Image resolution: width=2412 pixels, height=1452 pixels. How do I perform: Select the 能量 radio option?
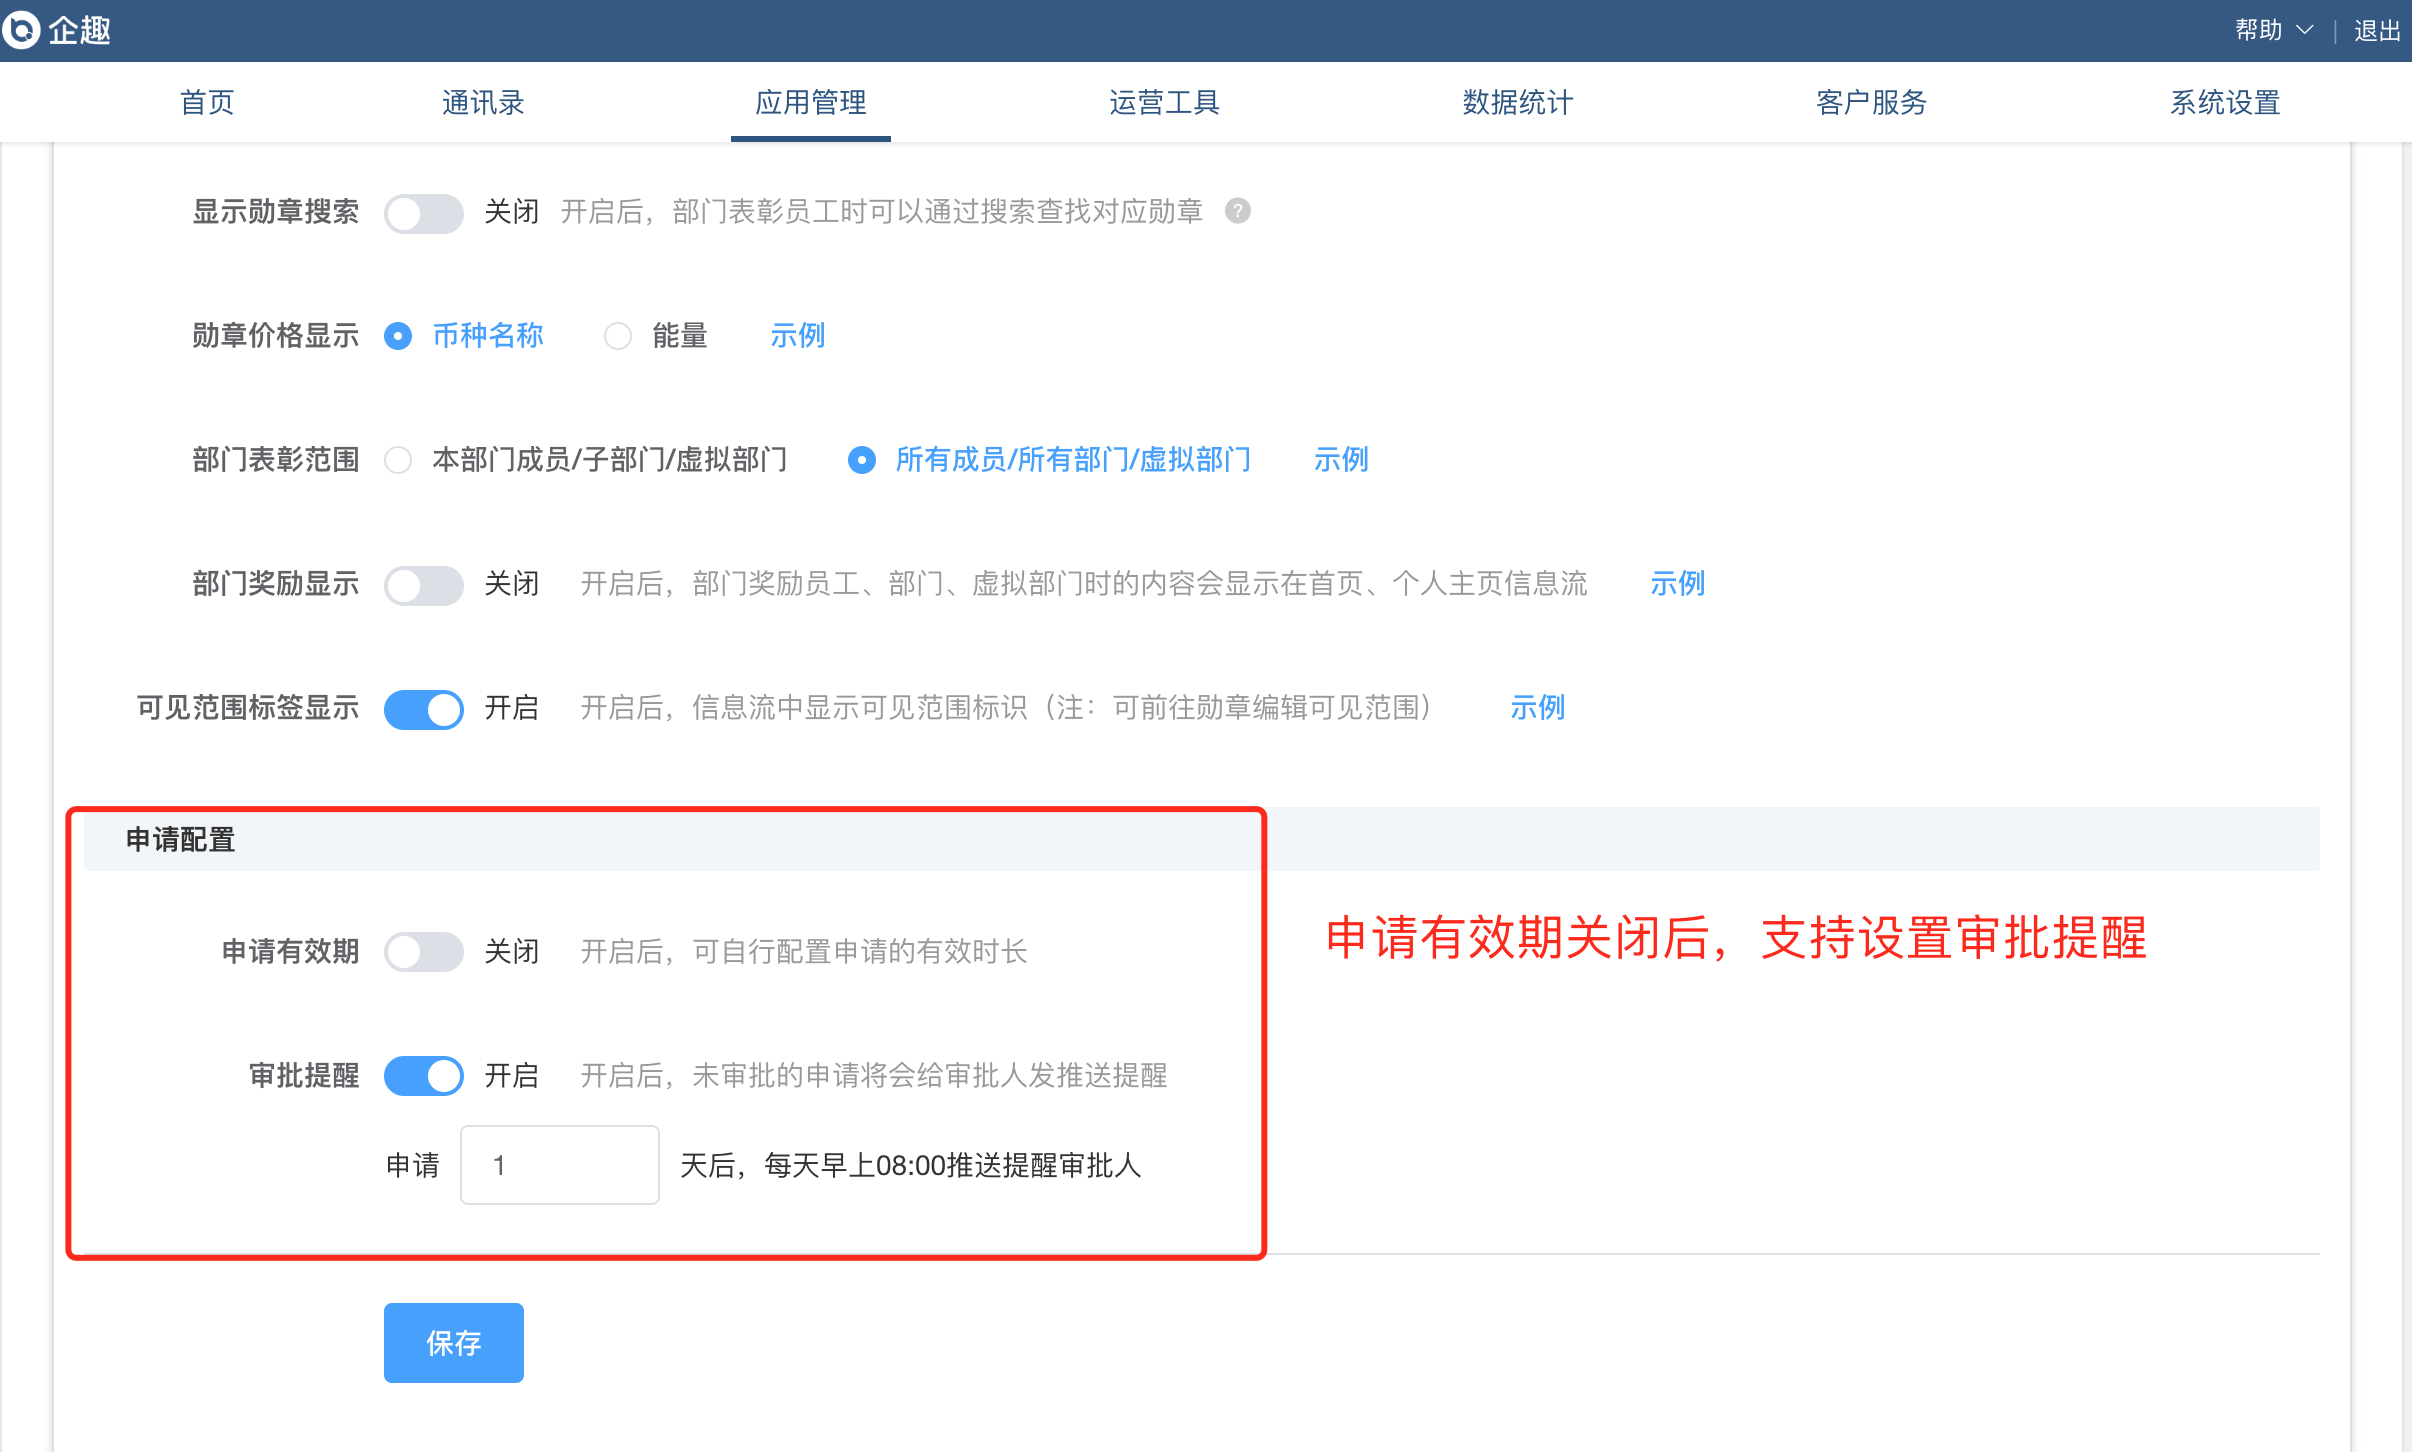click(618, 336)
